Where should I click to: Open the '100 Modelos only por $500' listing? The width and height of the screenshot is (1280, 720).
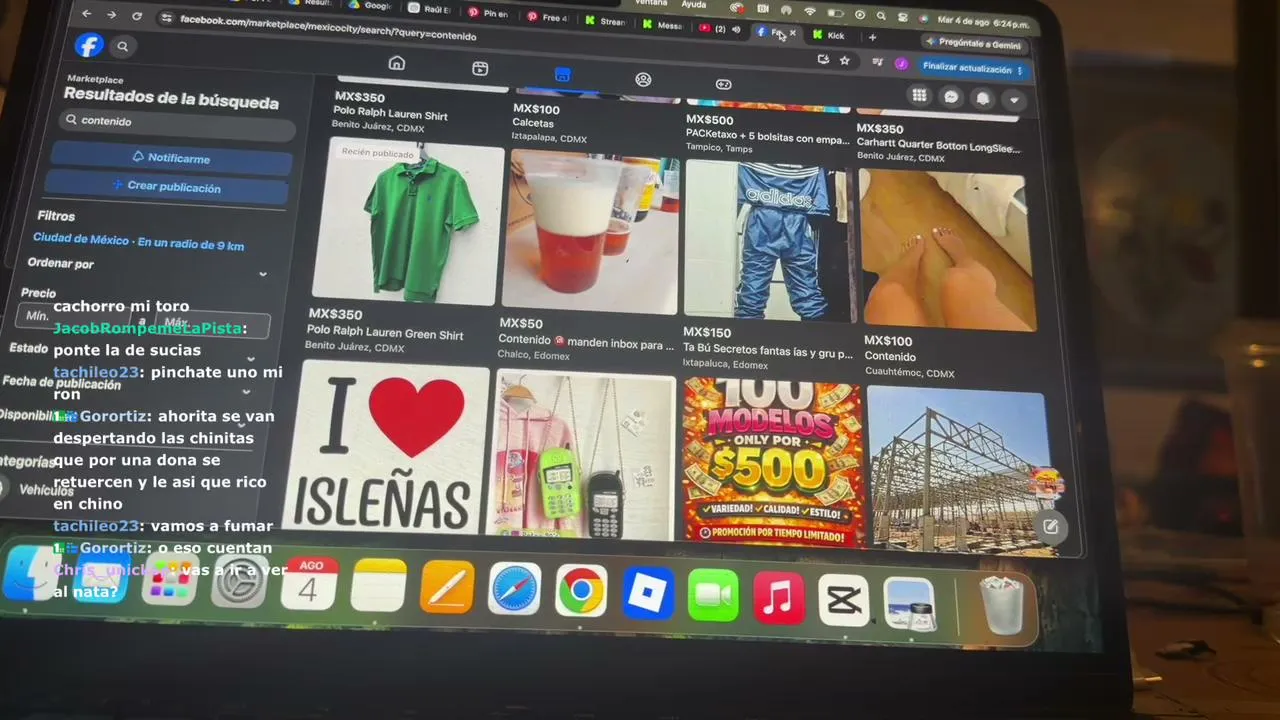(x=773, y=461)
